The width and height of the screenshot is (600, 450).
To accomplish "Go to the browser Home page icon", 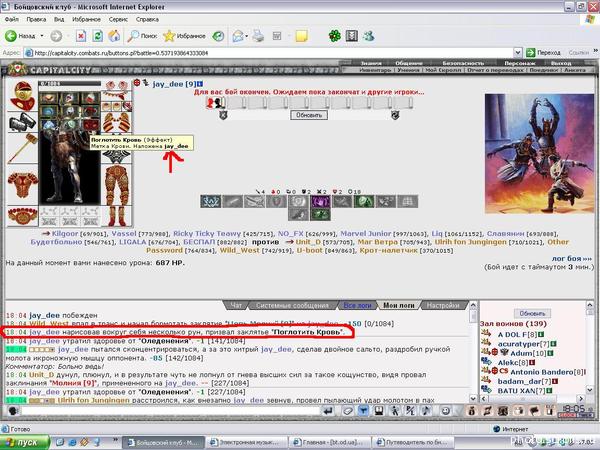I will coord(114,36).
